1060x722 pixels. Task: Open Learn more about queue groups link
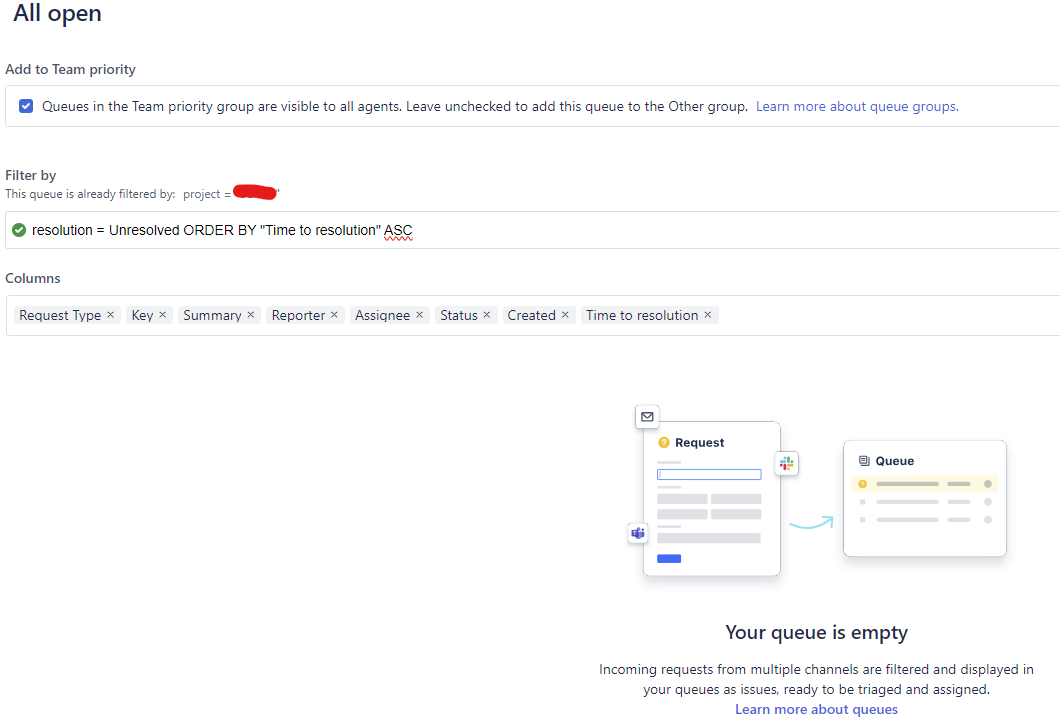(x=857, y=106)
